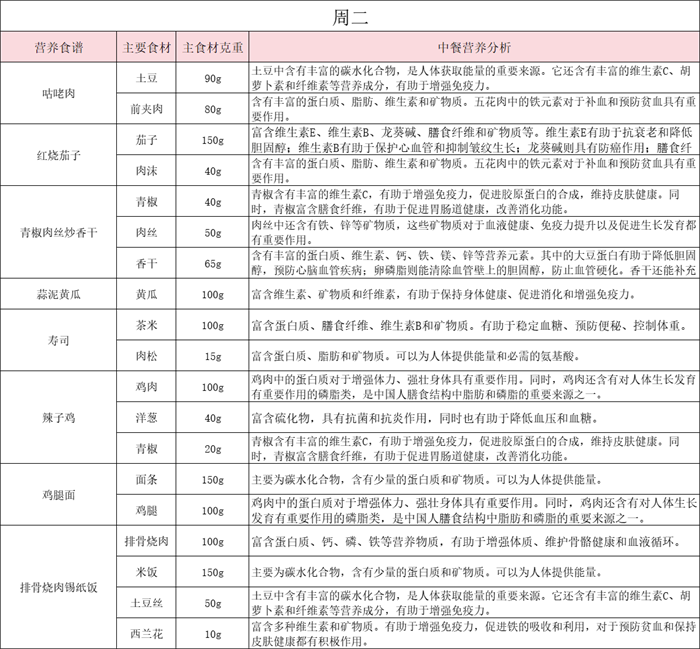The width and height of the screenshot is (700, 649).
Task: Click the 周二 title cell
Action: pyautogui.click(x=350, y=17)
